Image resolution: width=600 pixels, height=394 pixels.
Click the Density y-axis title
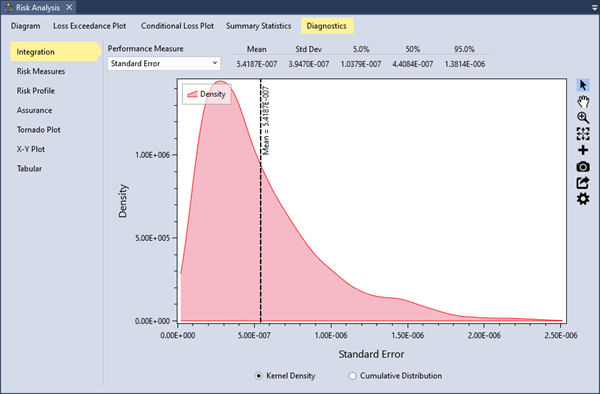click(123, 201)
